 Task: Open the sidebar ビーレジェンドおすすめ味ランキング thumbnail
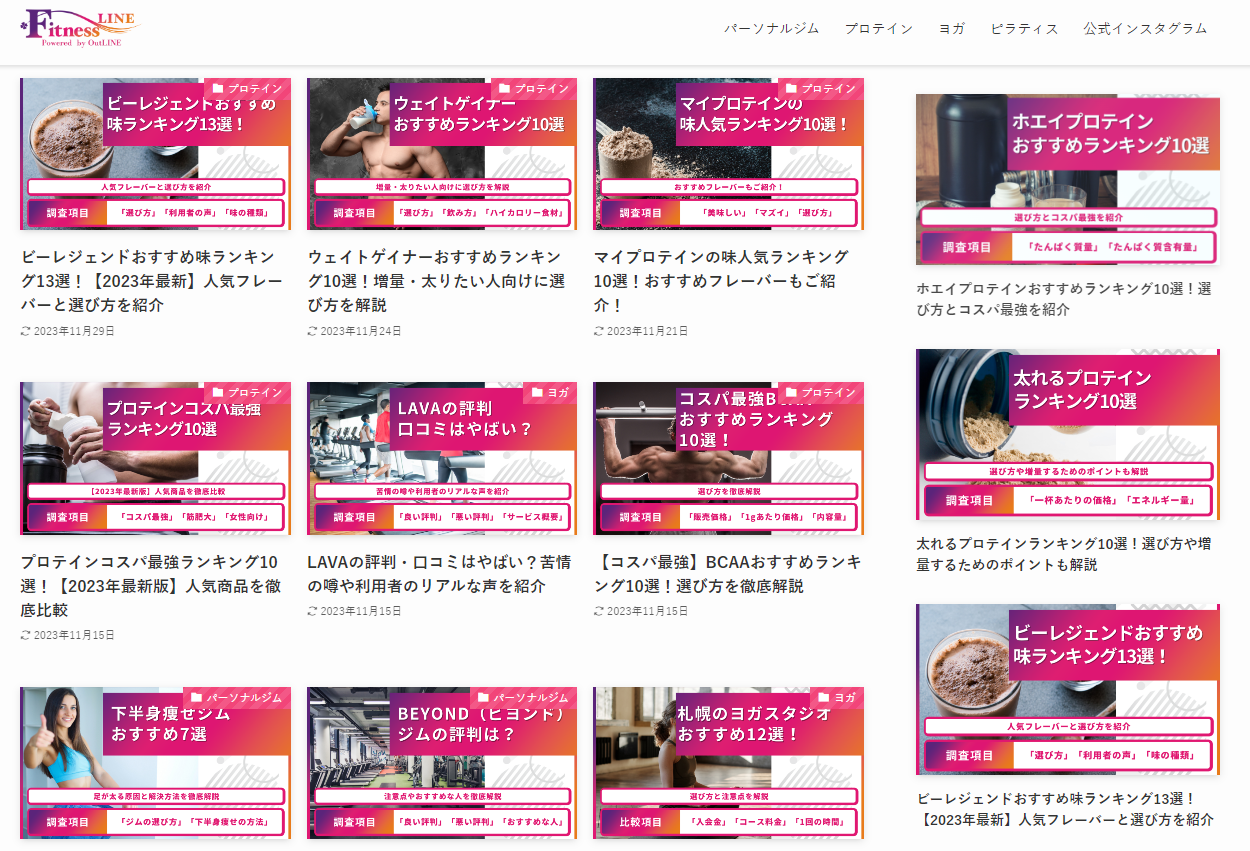pyautogui.click(x=1068, y=690)
